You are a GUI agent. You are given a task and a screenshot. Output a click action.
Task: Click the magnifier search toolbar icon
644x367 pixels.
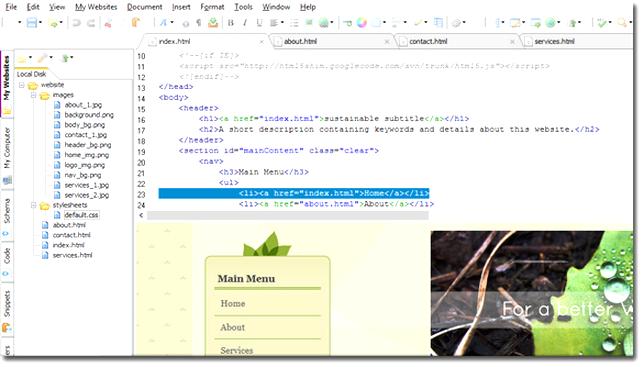pos(622,23)
